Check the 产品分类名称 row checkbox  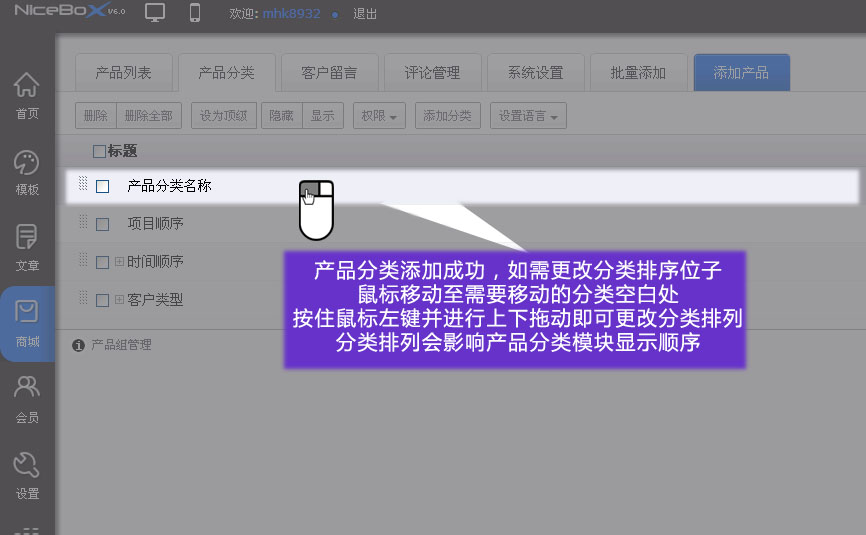click(x=102, y=186)
